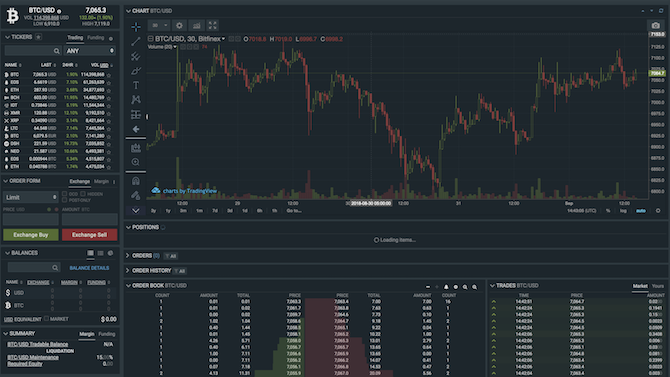The image size is (670, 377).
Task: Switch balances to first list view
Action: [x=90, y=253]
